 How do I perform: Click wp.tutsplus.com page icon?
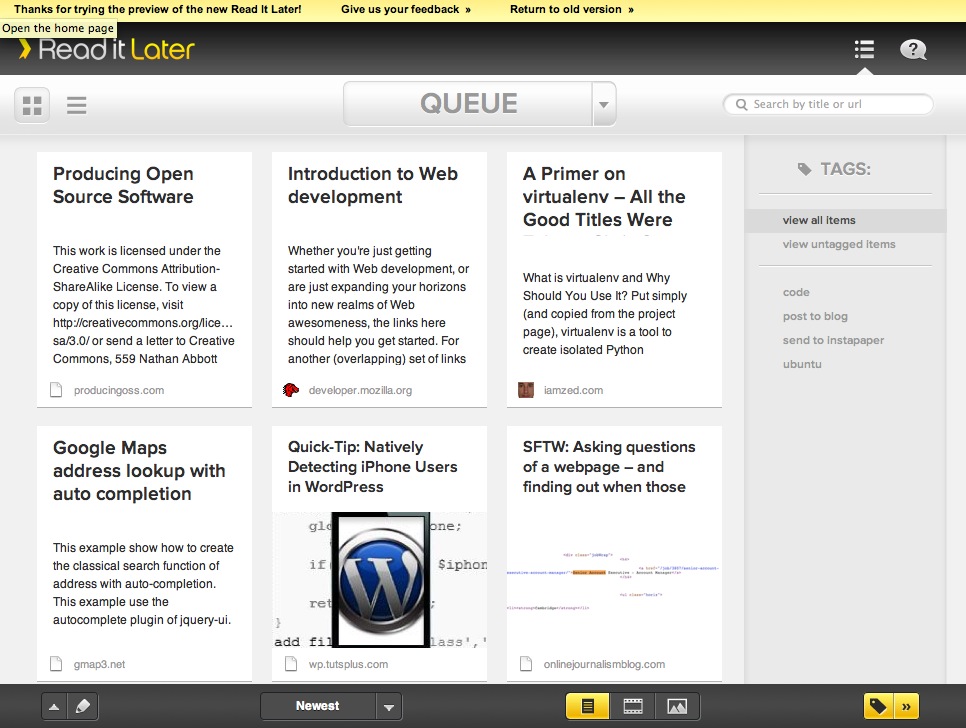click(x=291, y=664)
